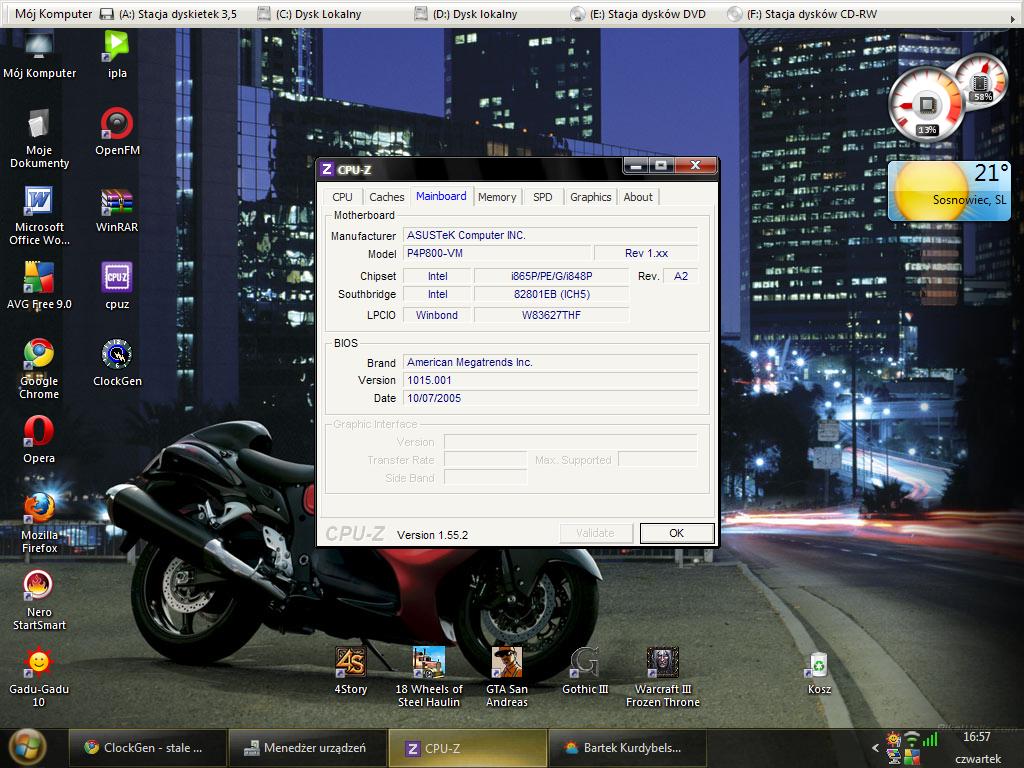Image resolution: width=1024 pixels, height=768 pixels.
Task: Click the CPU-Z title bar Z icon
Action: coord(327,170)
